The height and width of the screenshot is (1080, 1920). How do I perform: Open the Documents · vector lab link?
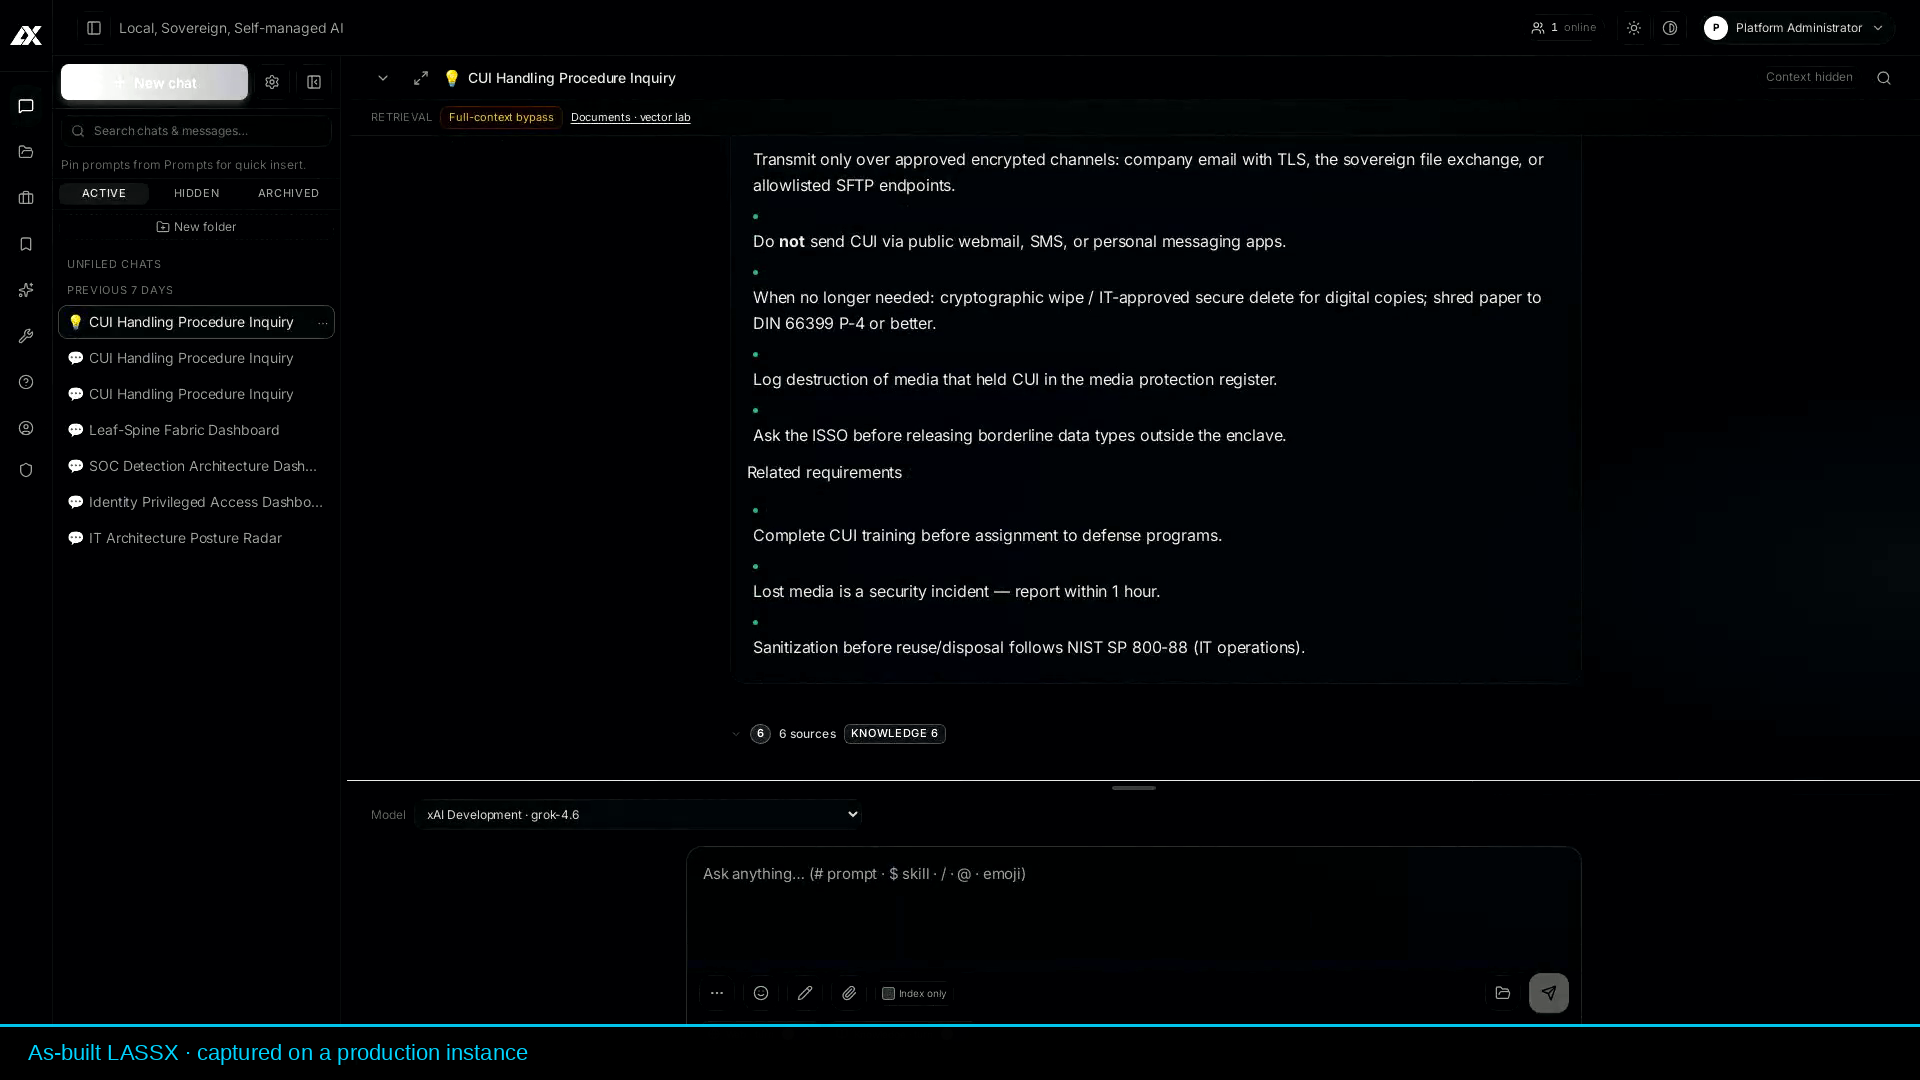(630, 117)
